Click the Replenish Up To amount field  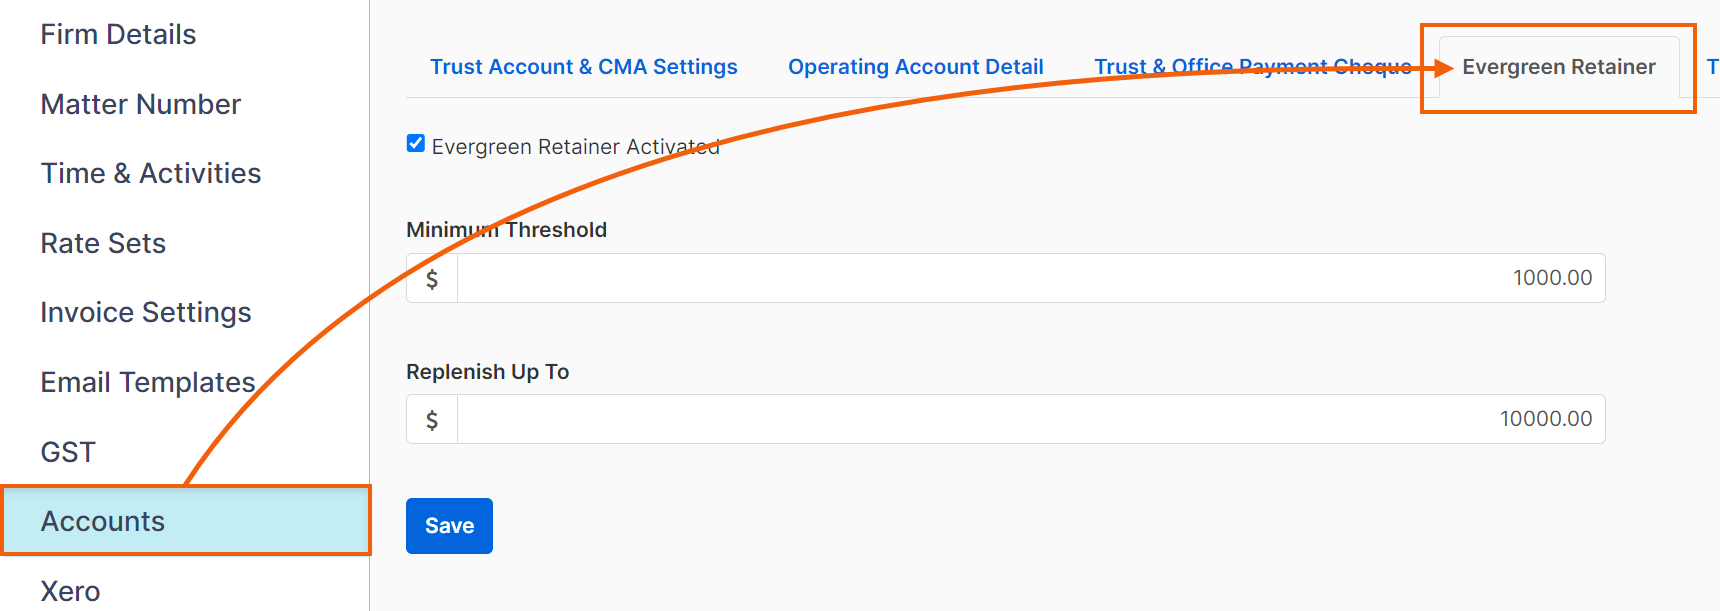tap(1031, 419)
